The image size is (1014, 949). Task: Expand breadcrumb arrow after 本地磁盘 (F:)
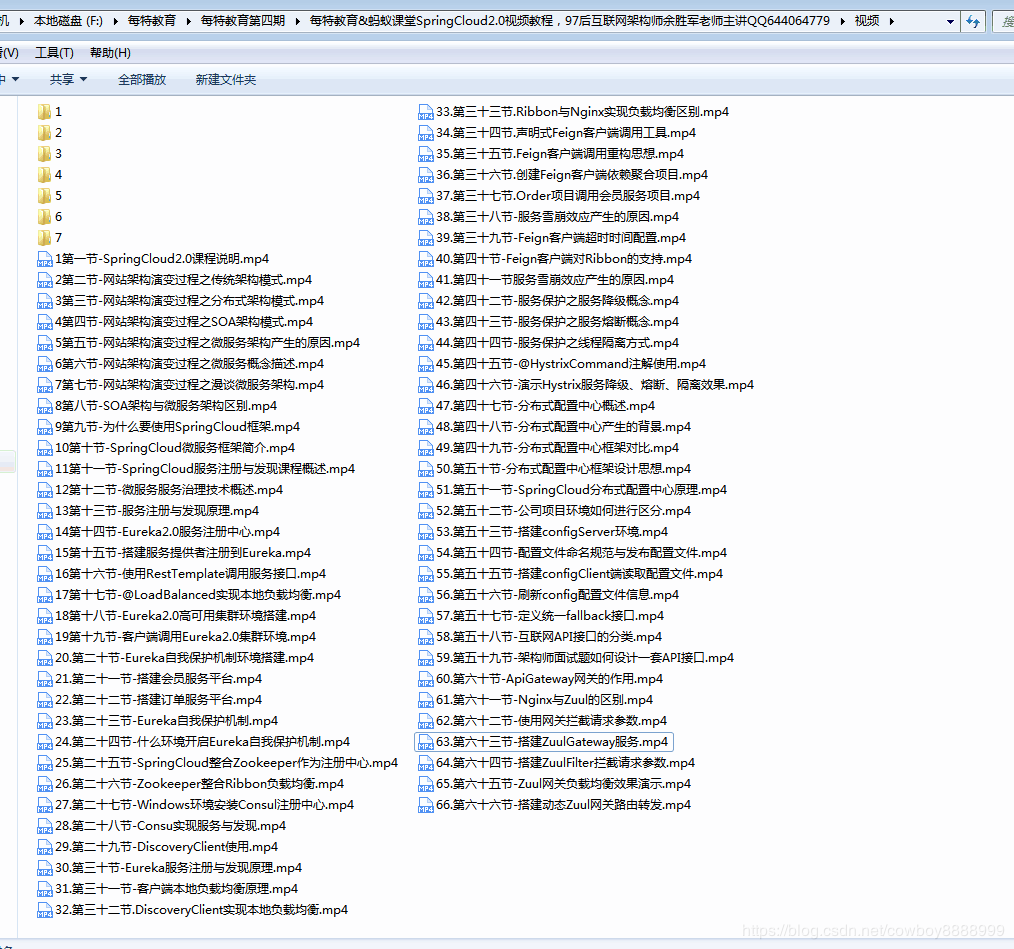coord(115,21)
